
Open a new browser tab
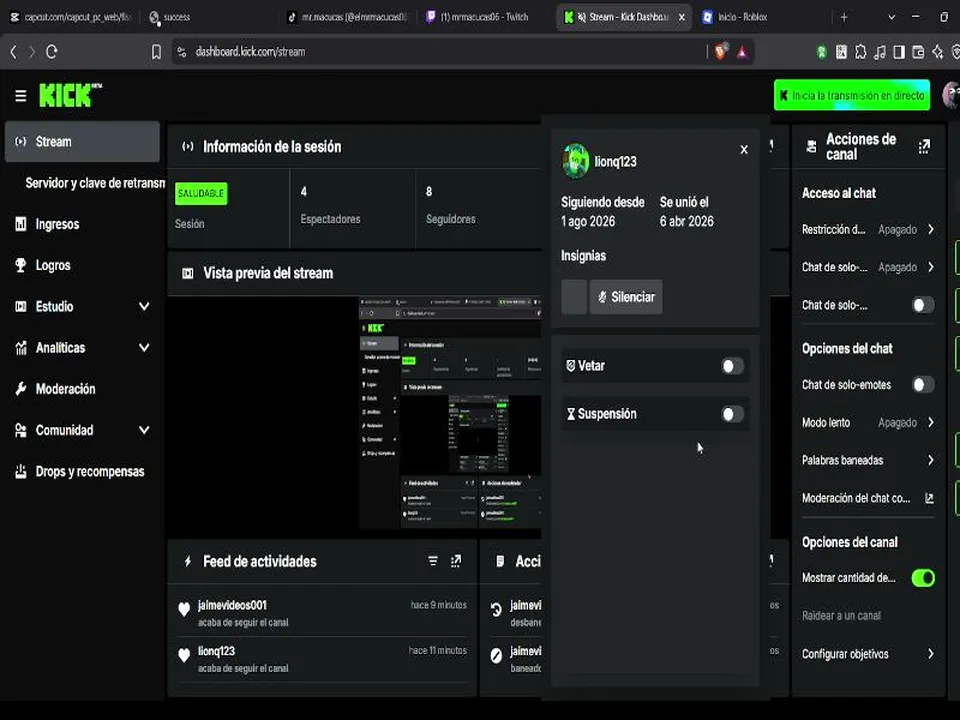pyautogui.click(x=844, y=17)
